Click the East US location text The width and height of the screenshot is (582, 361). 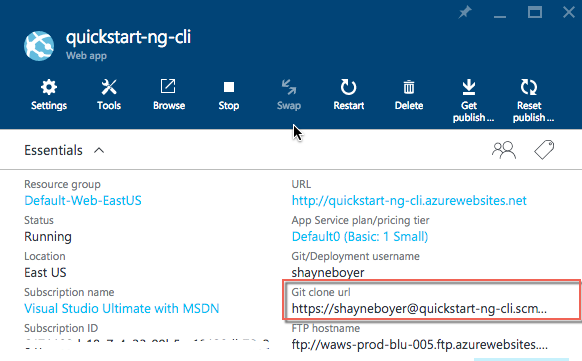click(x=45, y=273)
